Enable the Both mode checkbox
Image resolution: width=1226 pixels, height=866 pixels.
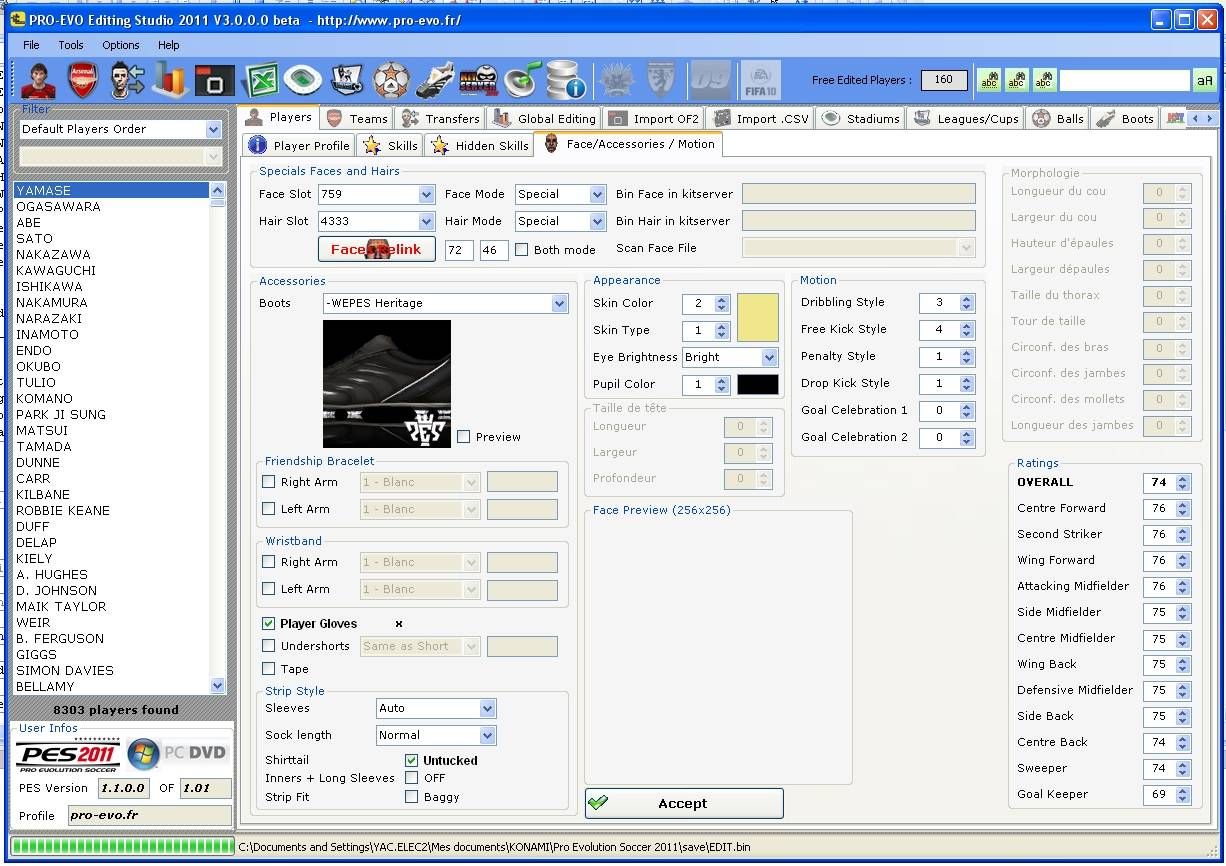(521, 250)
